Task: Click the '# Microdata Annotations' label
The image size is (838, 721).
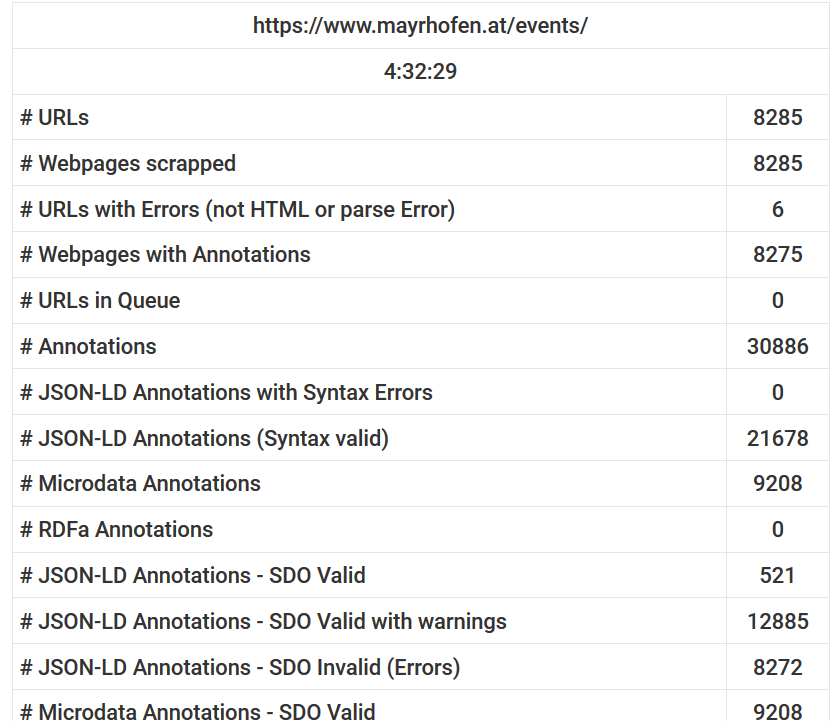Action: coord(140,484)
